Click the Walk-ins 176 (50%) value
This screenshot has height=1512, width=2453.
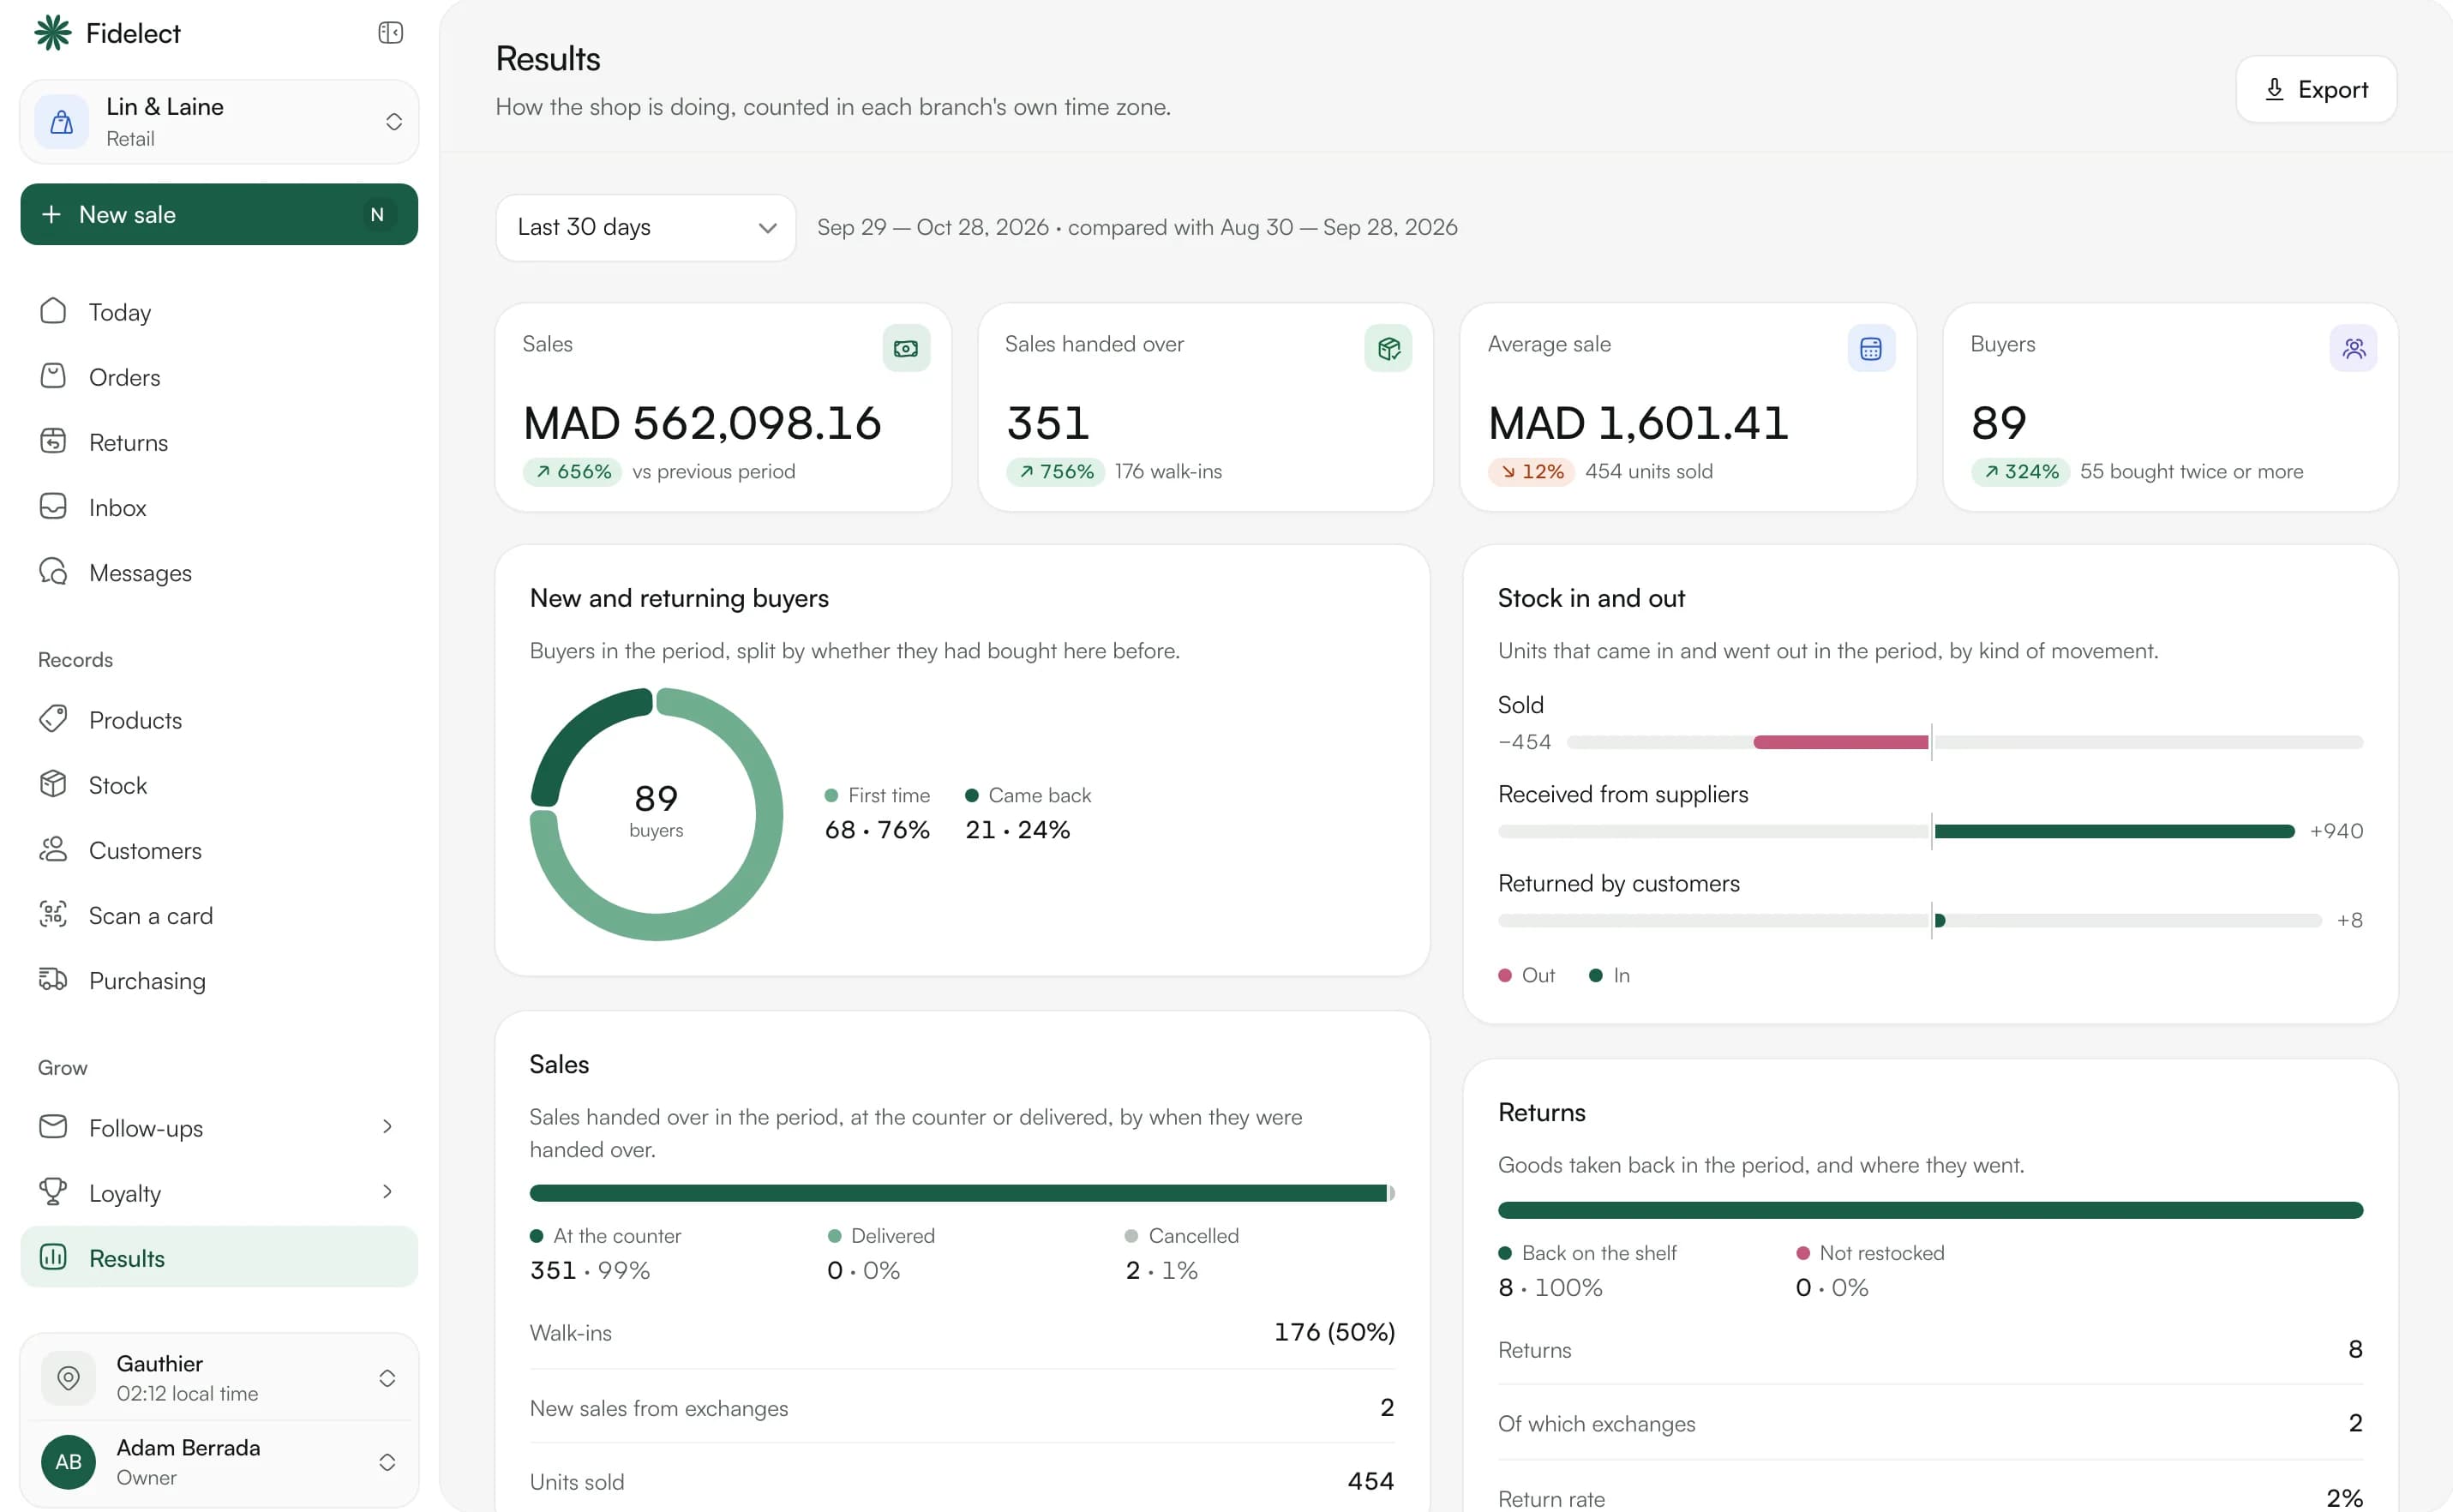click(x=1334, y=1332)
